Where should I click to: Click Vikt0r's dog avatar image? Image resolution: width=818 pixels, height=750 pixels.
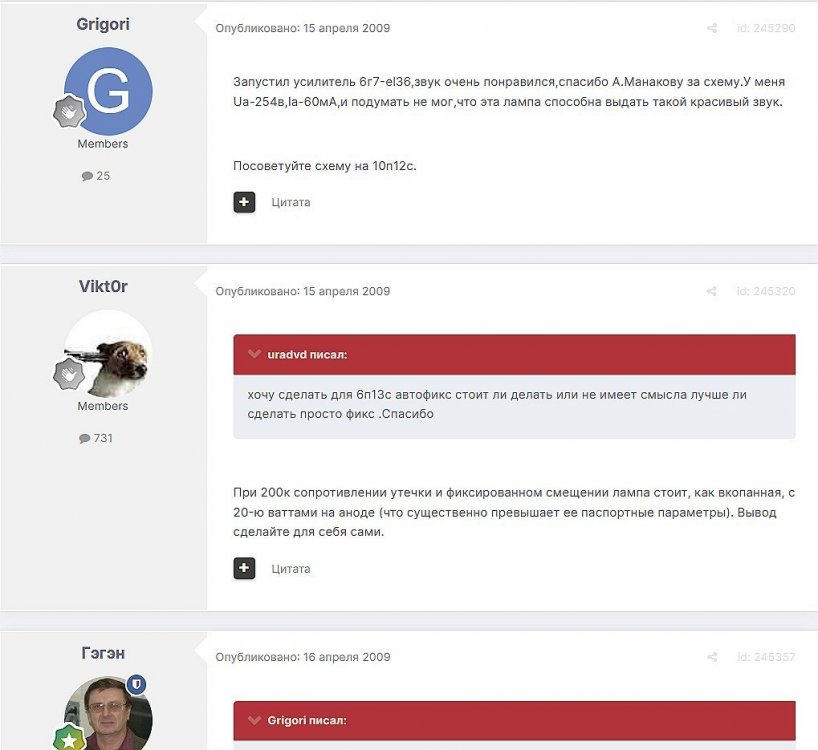point(108,354)
